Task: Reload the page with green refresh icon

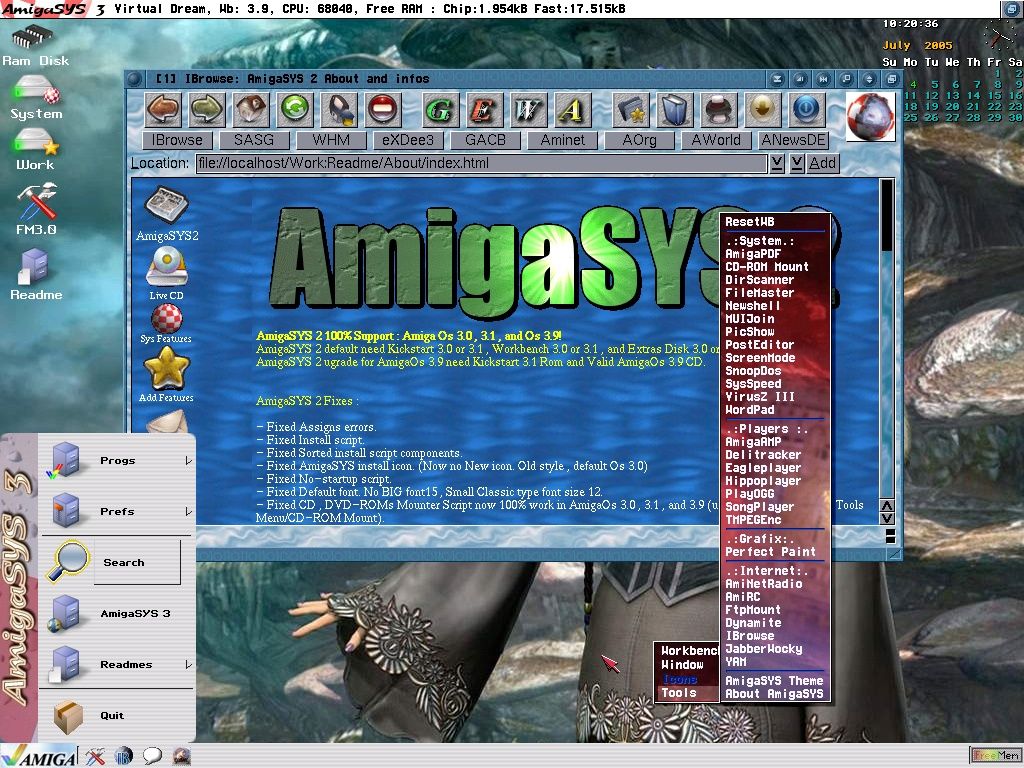Action: pyautogui.click(x=295, y=108)
